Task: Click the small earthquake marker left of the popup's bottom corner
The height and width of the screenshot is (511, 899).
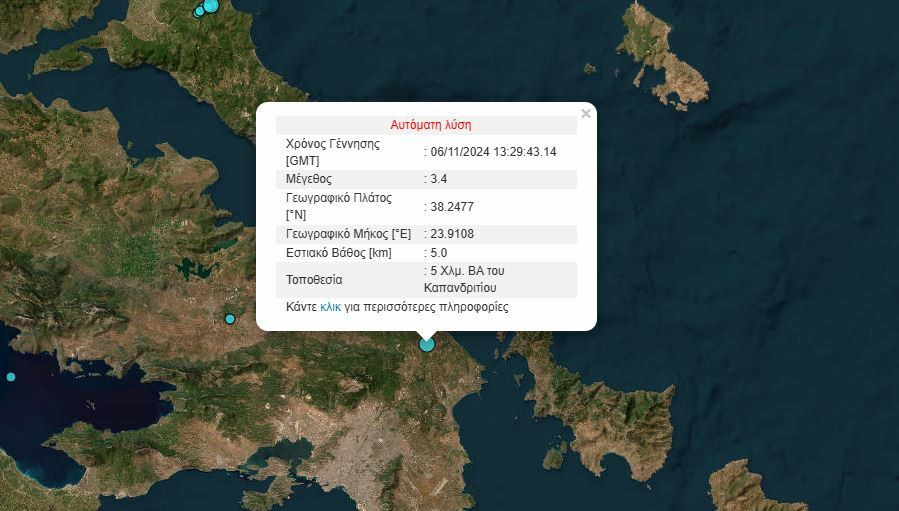Action: pyautogui.click(x=230, y=319)
